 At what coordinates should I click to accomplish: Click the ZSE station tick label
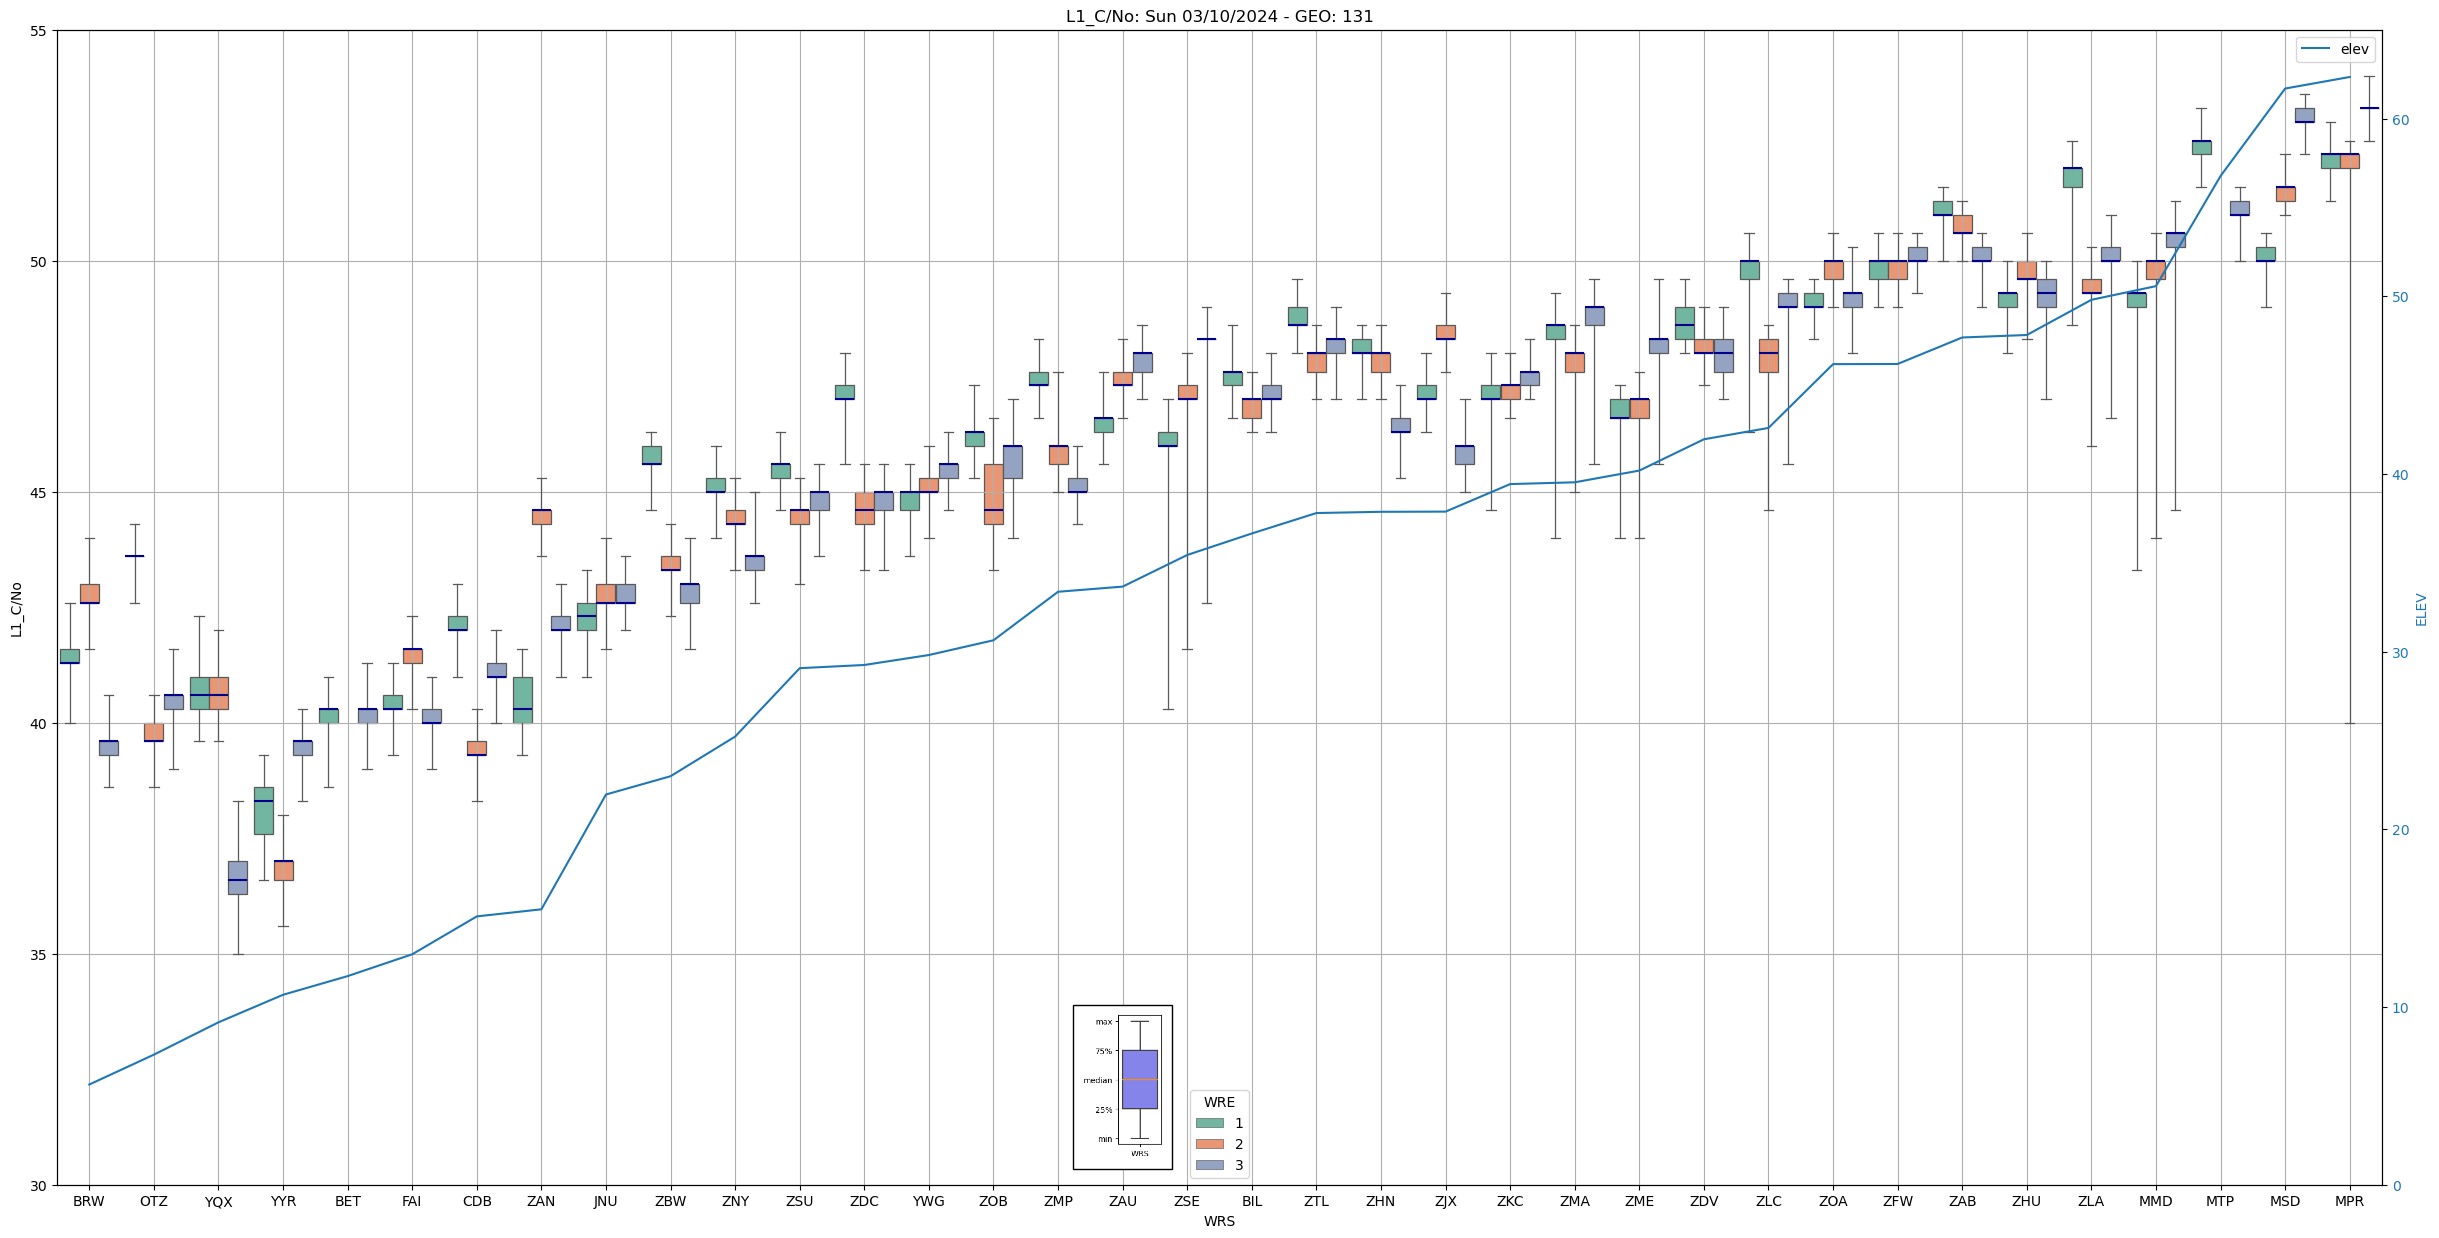click(x=1187, y=1201)
